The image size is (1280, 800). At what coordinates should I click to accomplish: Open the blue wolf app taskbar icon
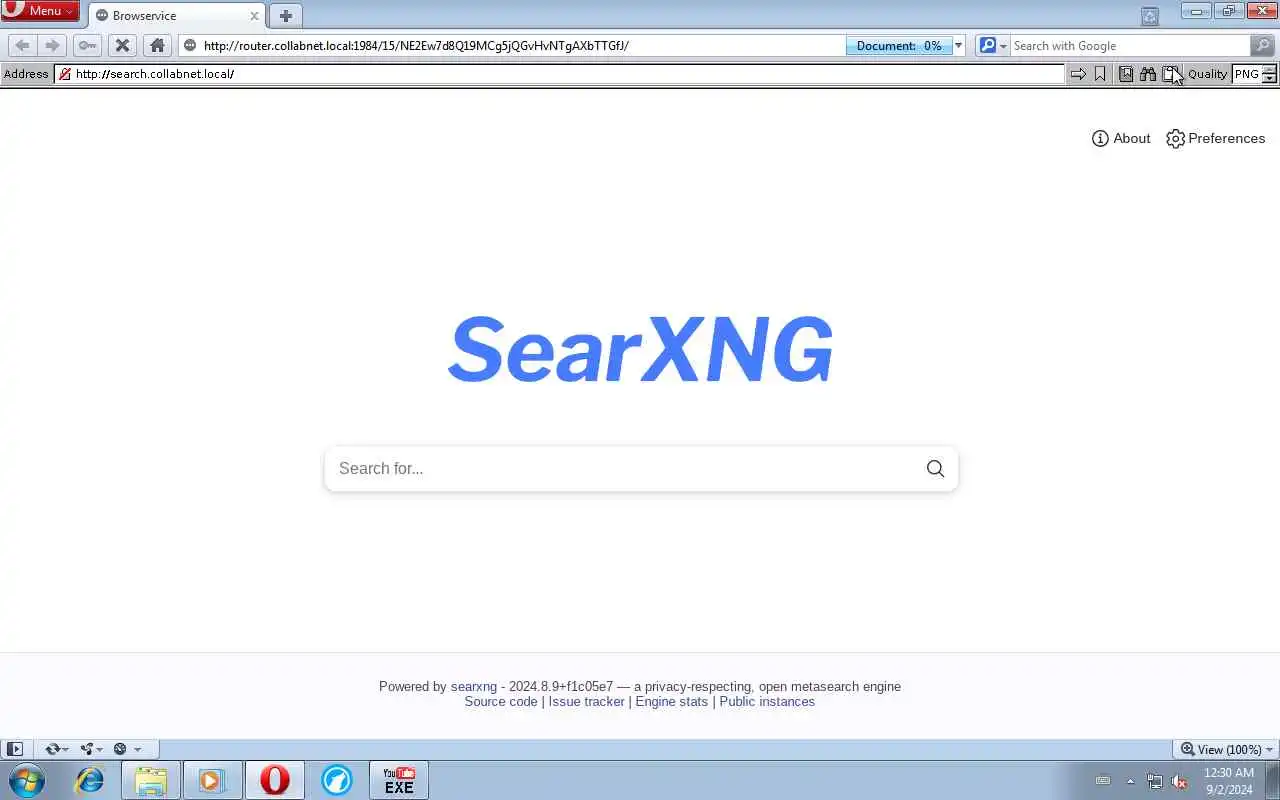point(337,780)
